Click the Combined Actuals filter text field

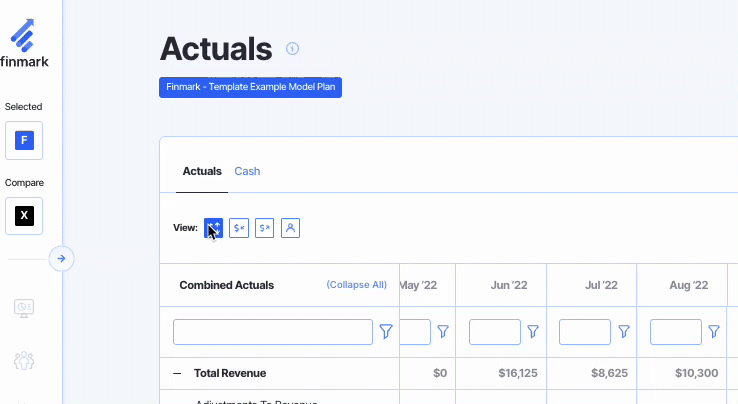pyautogui.click(x=272, y=332)
